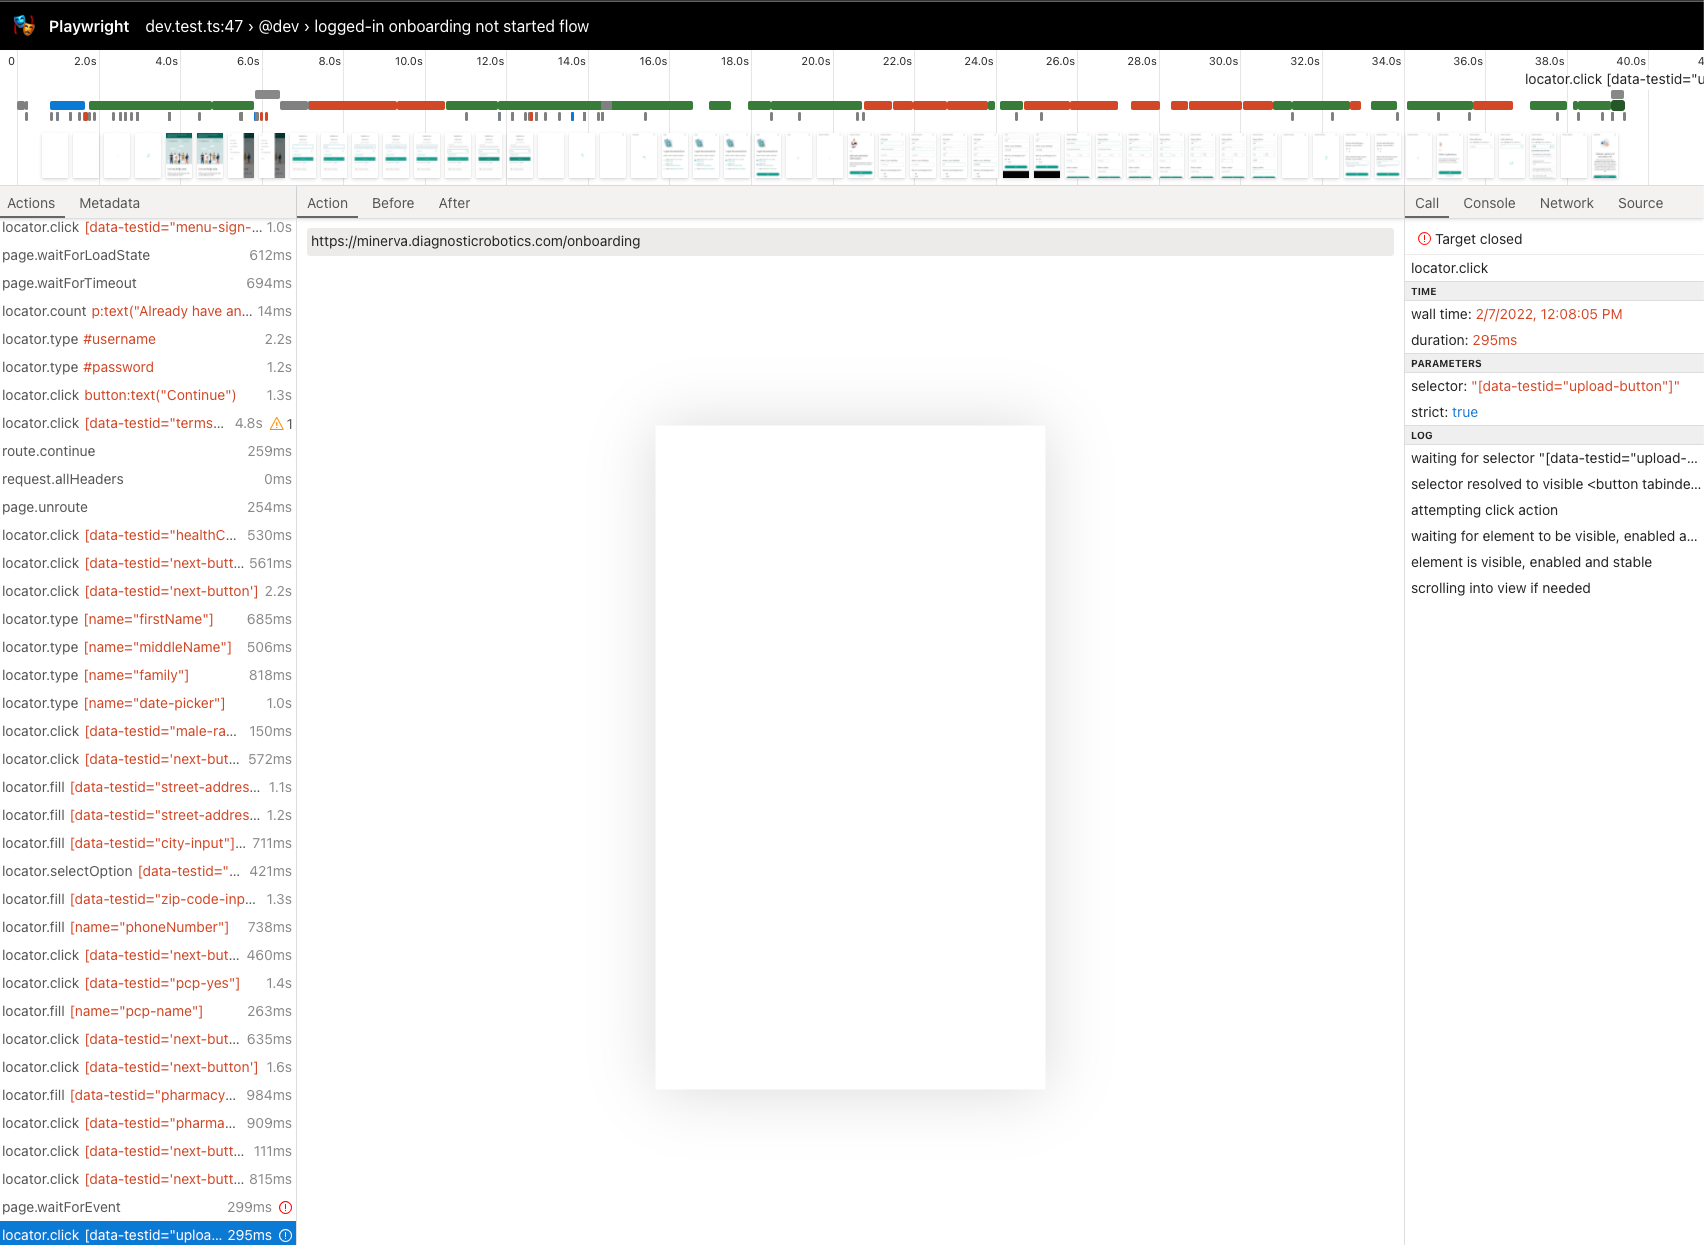Click the error icon beside page.waitForEvent

[x=286, y=1207]
